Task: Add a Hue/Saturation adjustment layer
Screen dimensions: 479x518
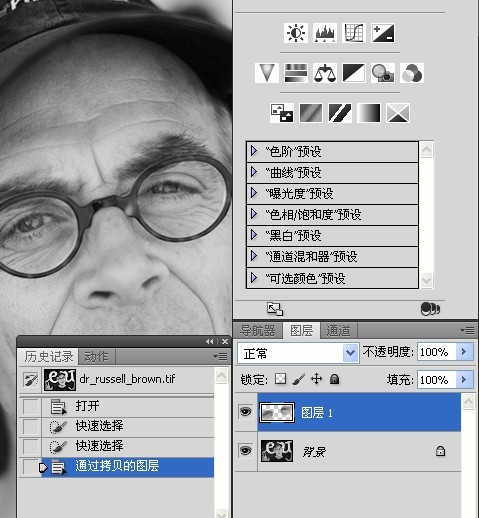Action: [296, 73]
